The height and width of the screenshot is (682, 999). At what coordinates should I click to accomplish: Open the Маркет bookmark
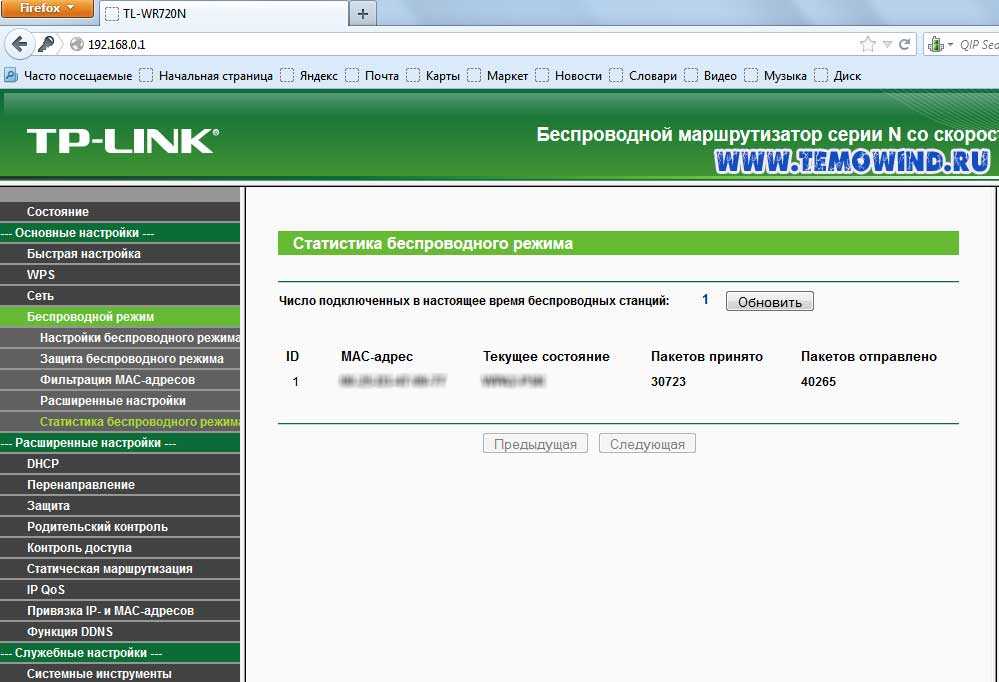coord(498,76)
